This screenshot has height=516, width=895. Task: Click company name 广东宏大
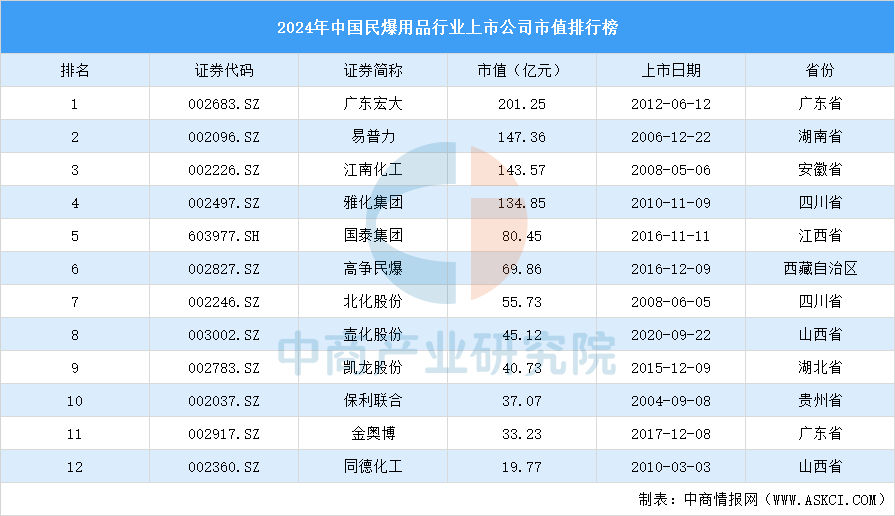click(373, 103)
